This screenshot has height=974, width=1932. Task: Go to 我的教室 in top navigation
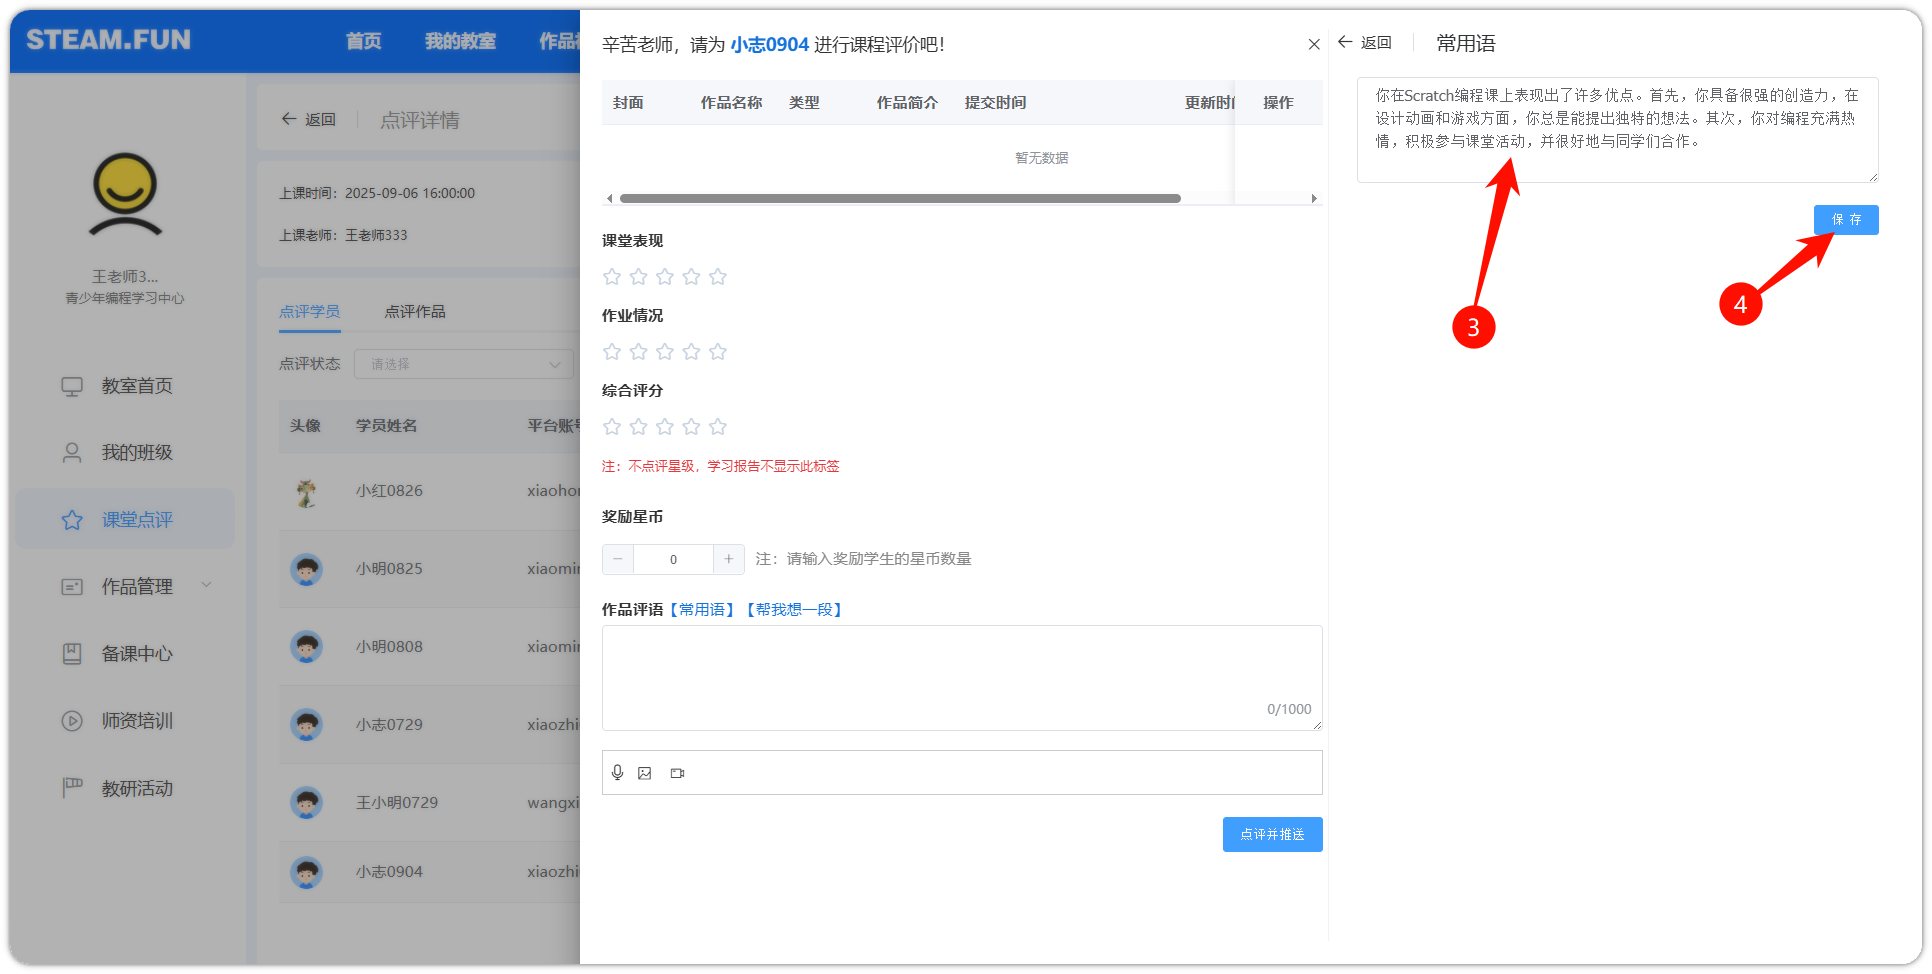point(460,41)
